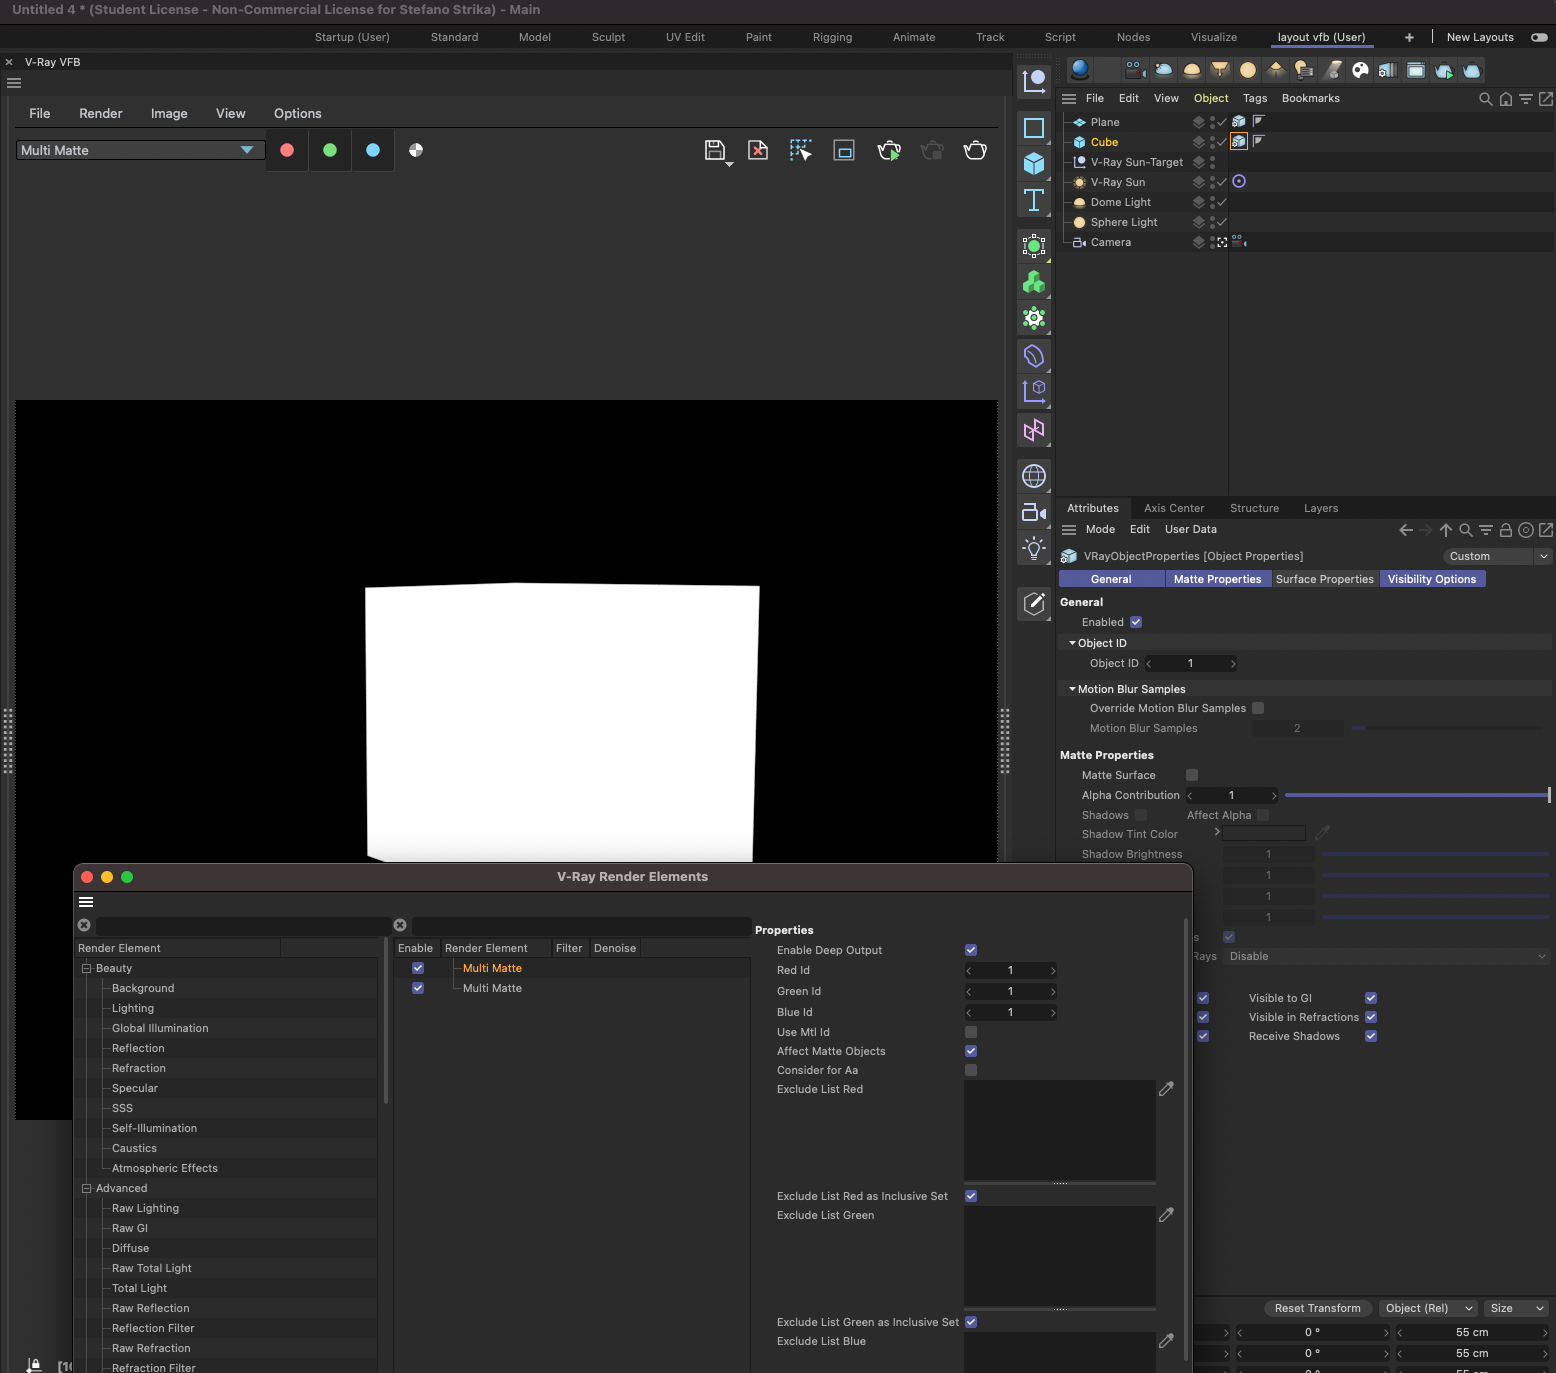The height and width of the screenshot is (1373, 1556).
Task: Collapse the Motion Blur Samples section
Action: (x=1072, y=689)
